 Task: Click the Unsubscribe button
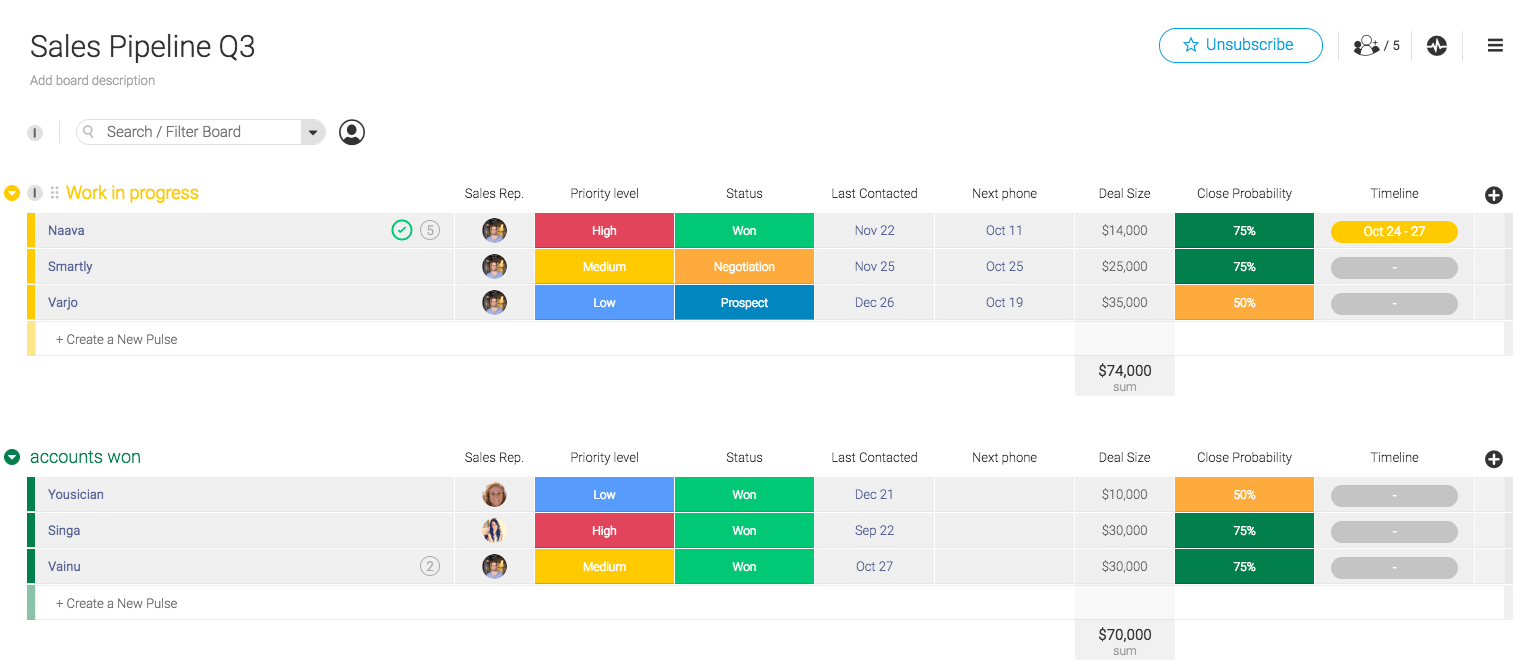coord(1241,45)
